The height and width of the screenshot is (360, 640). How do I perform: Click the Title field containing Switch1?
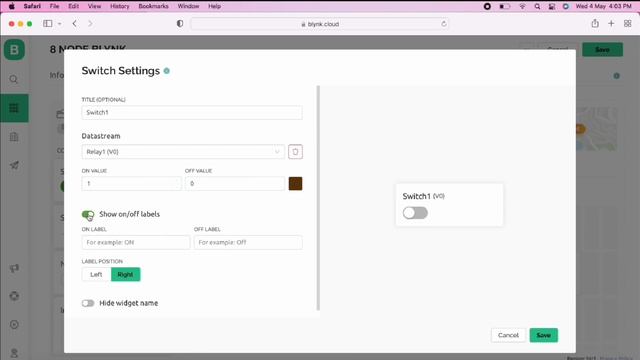[192, 113]
